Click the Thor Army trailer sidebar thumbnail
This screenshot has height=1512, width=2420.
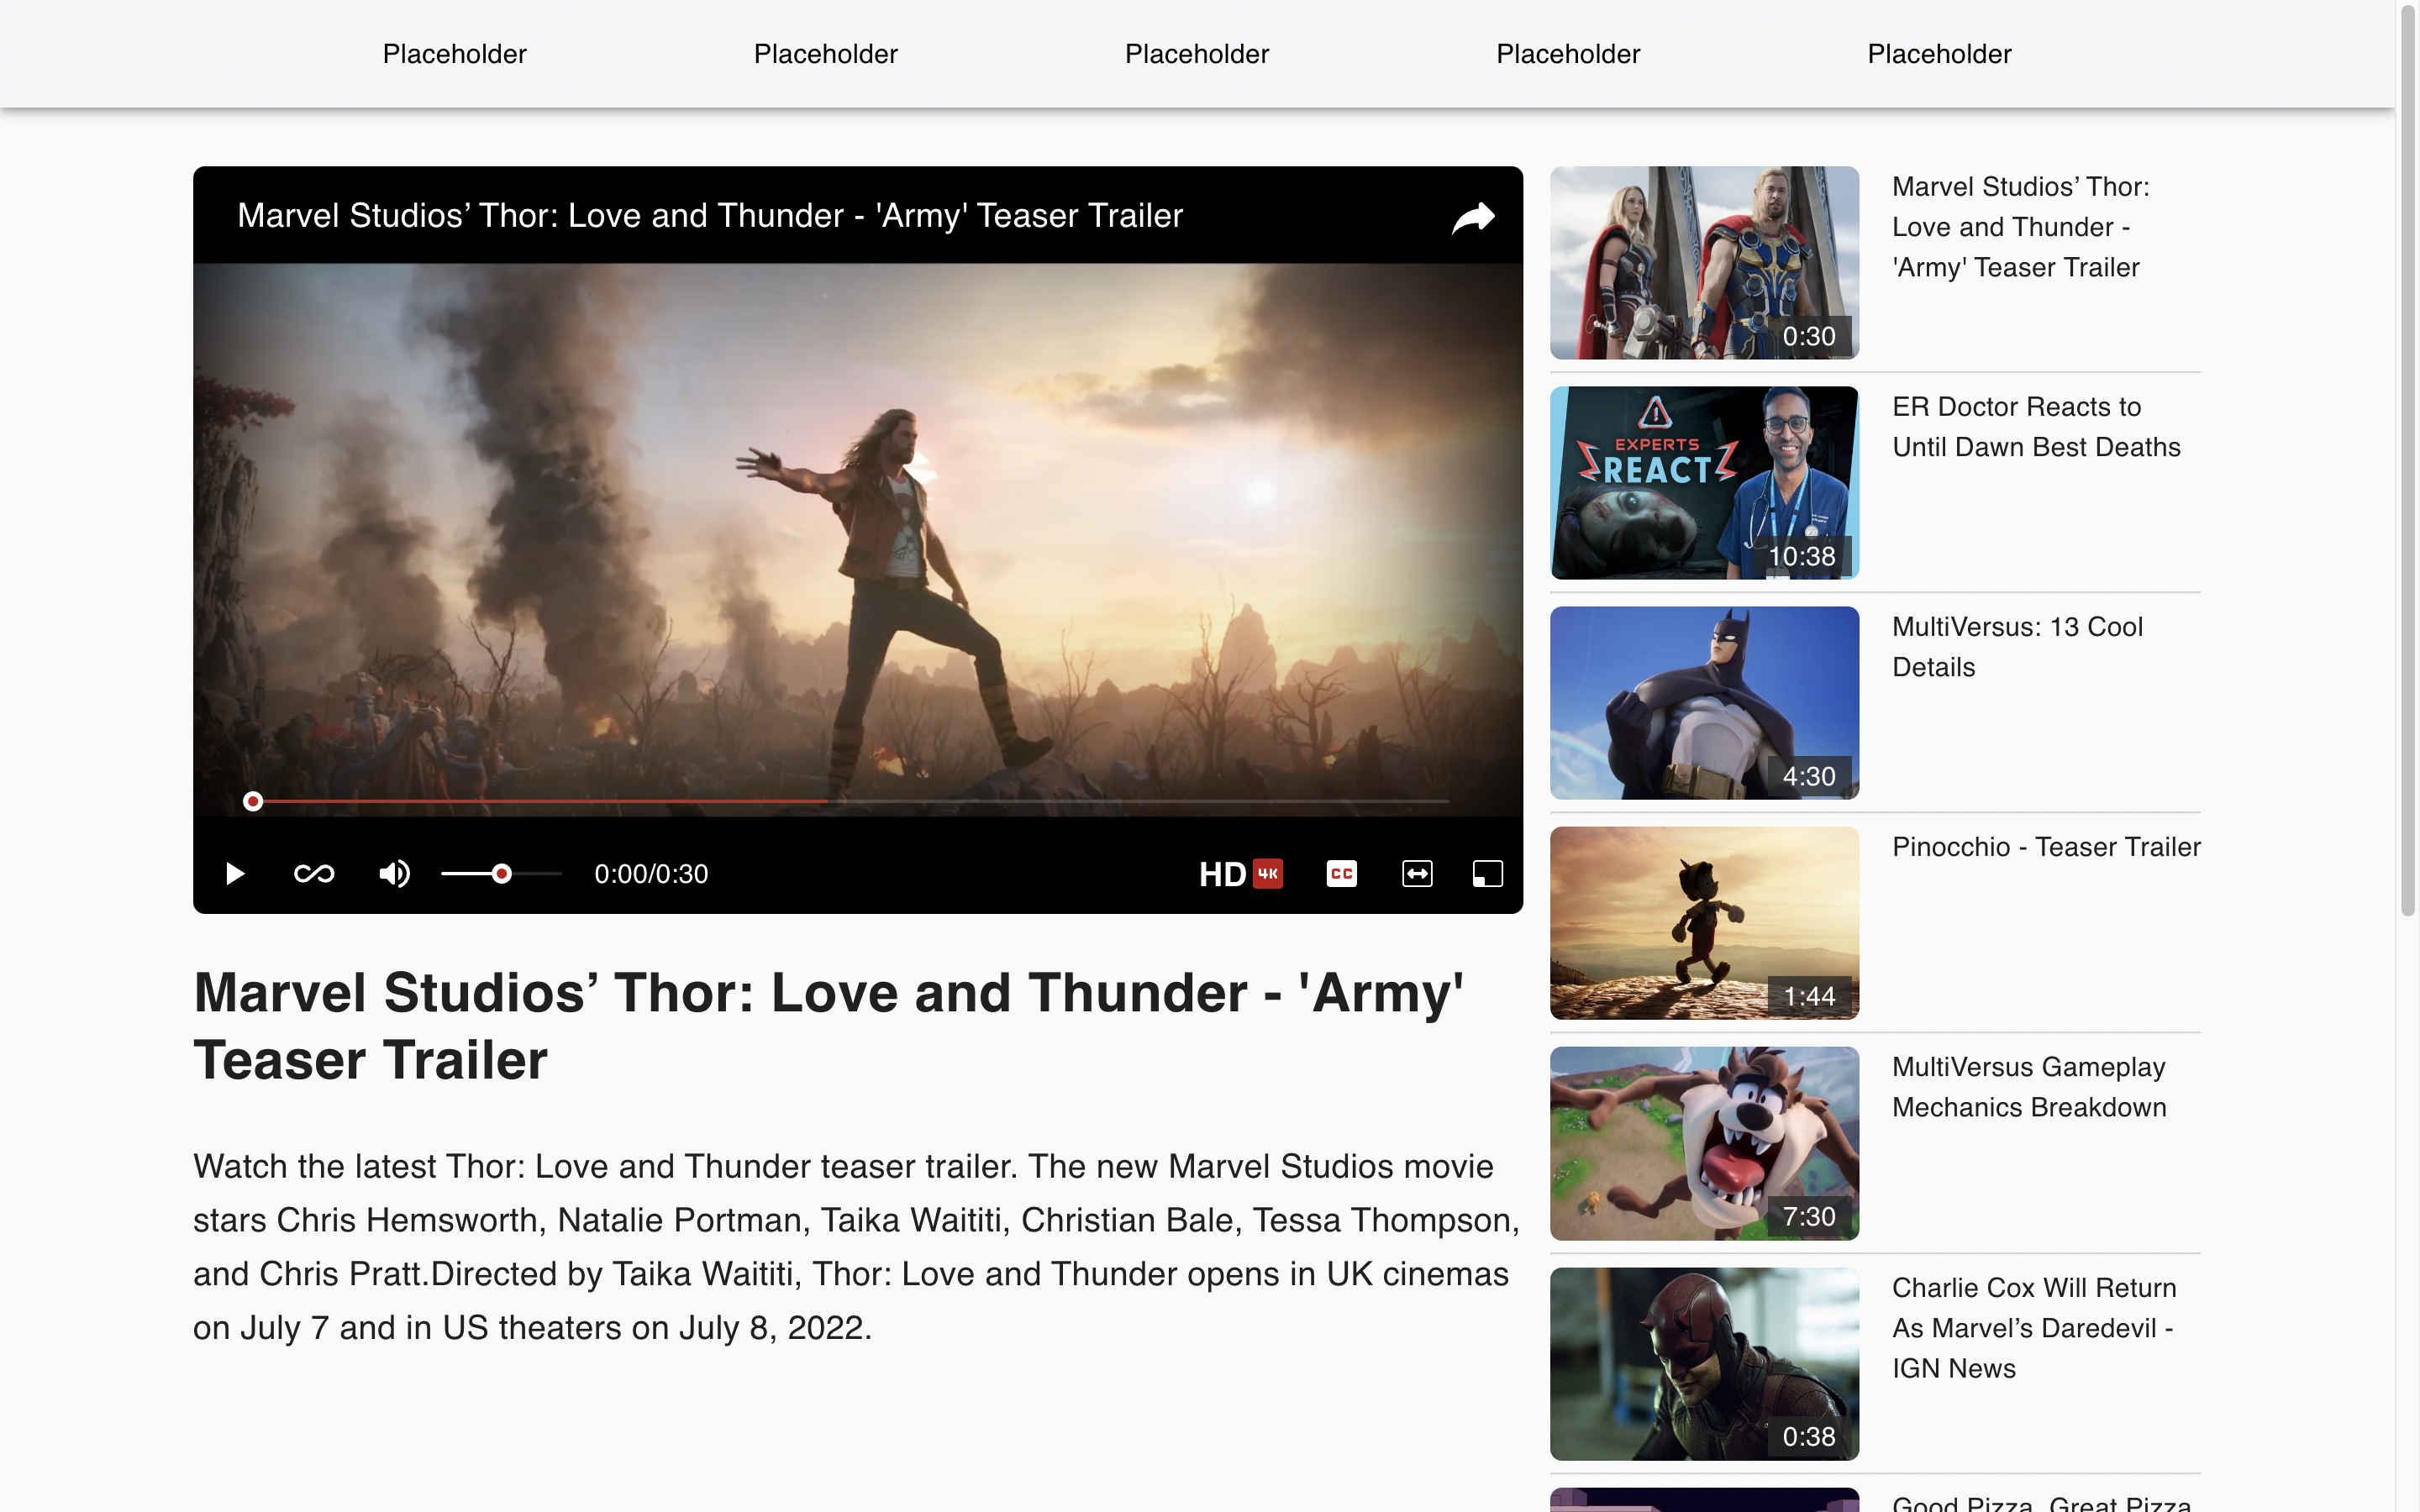click(x=1704, y=263)
